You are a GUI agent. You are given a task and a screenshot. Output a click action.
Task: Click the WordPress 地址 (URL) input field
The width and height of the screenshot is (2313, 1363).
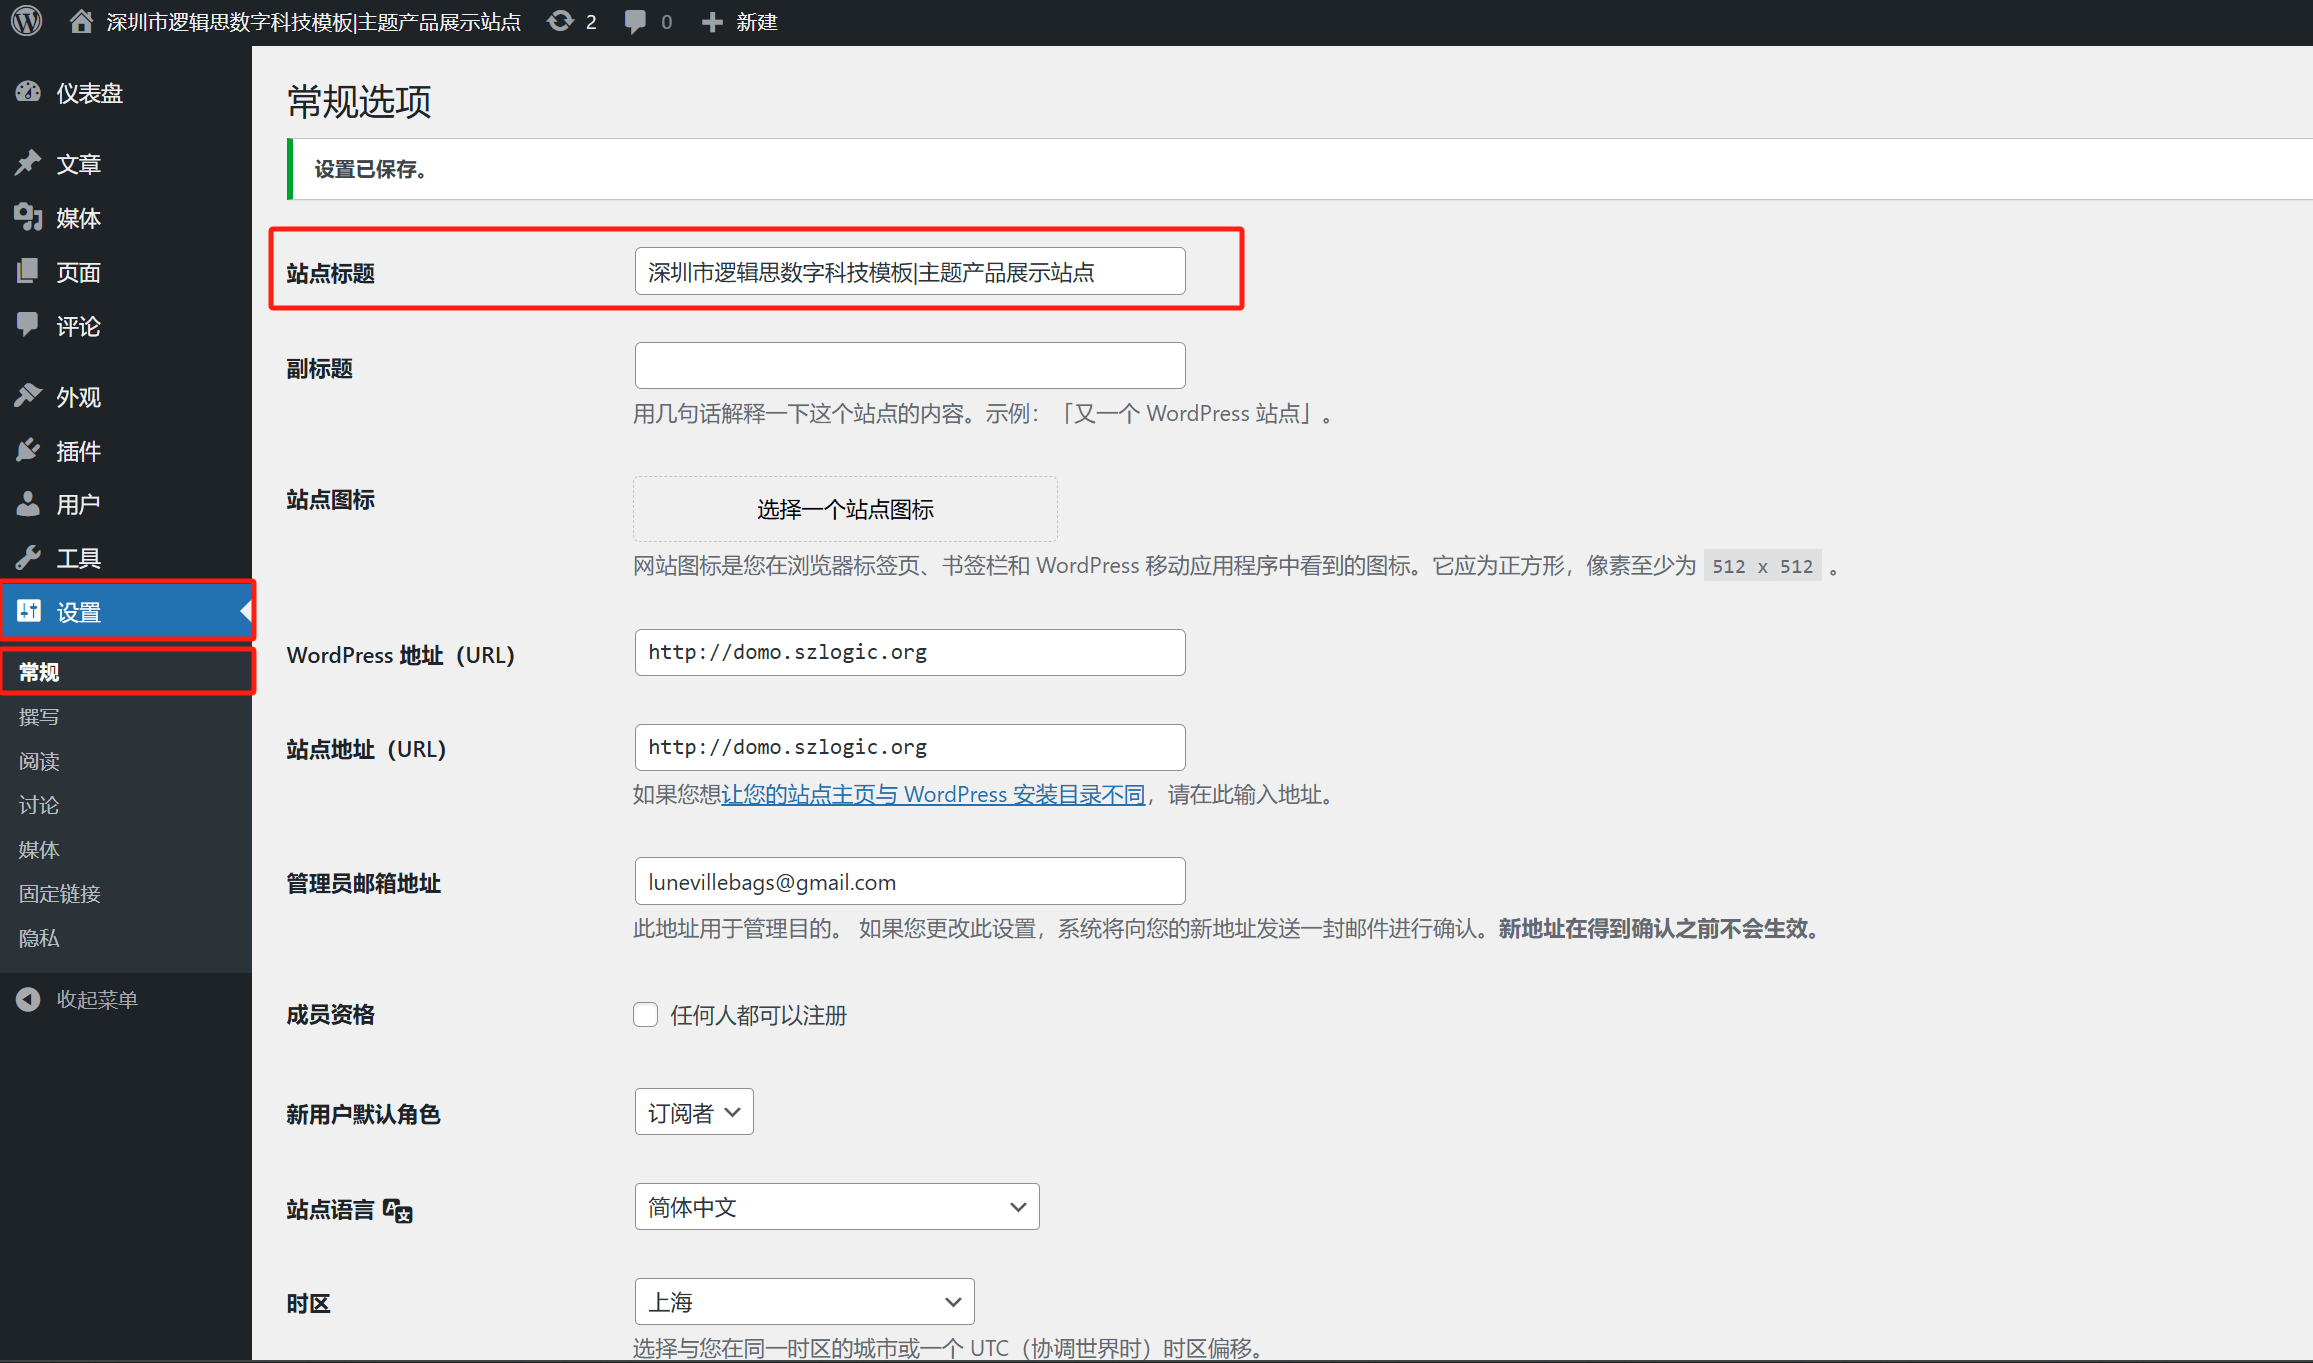(910, 652)
